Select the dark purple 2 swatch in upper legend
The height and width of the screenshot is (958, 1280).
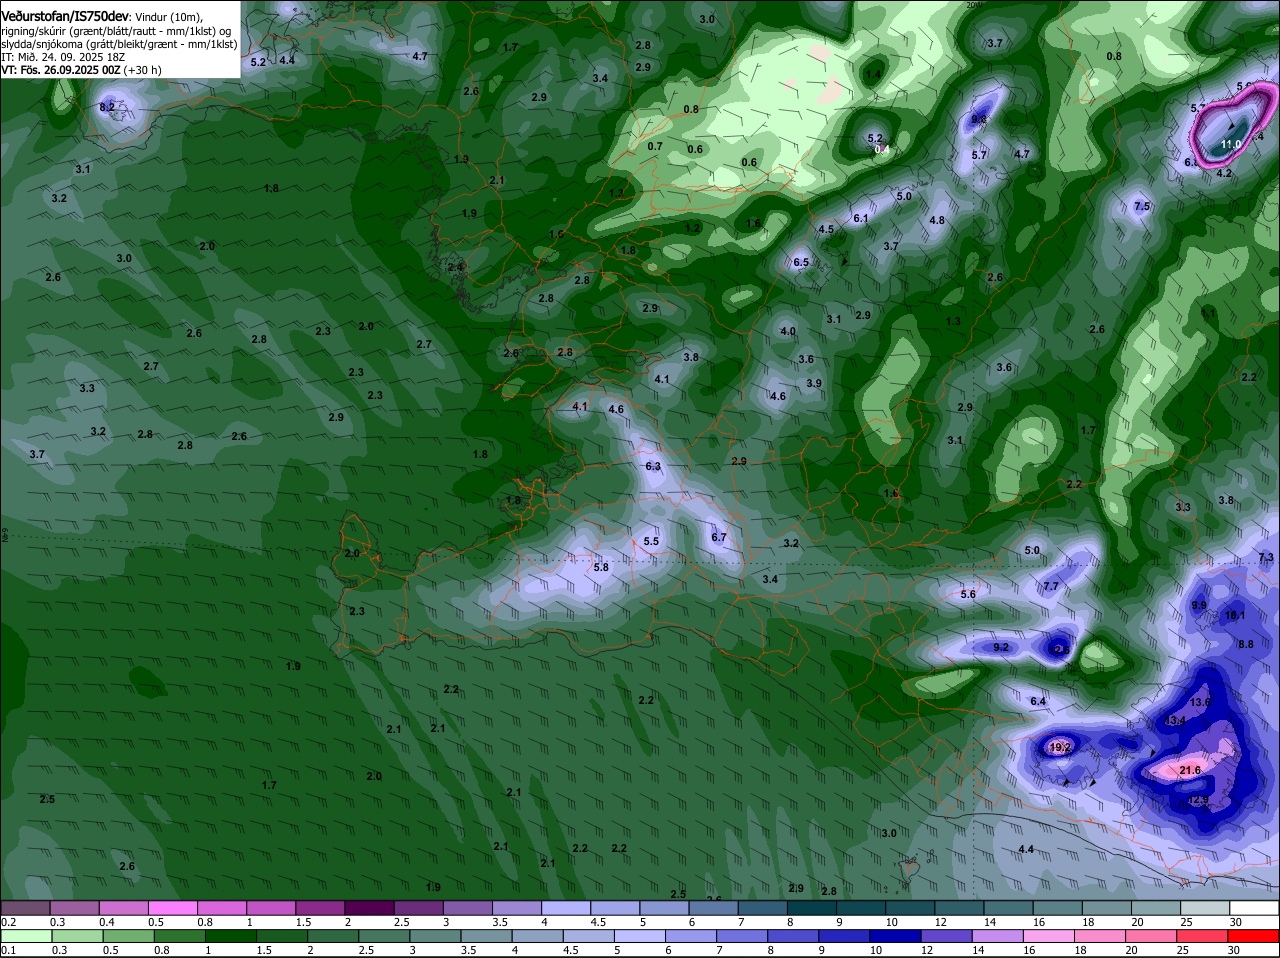tap(369, 908)
